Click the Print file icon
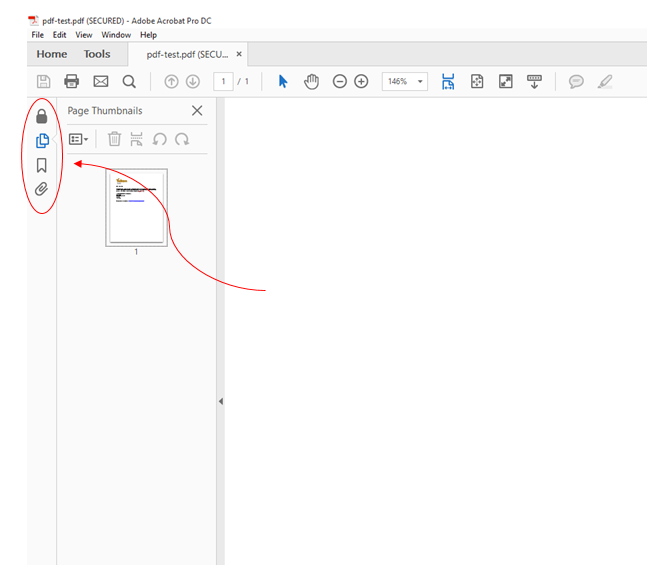The height and width of the screenshot is (565, 647). click(x=72, y=82)
